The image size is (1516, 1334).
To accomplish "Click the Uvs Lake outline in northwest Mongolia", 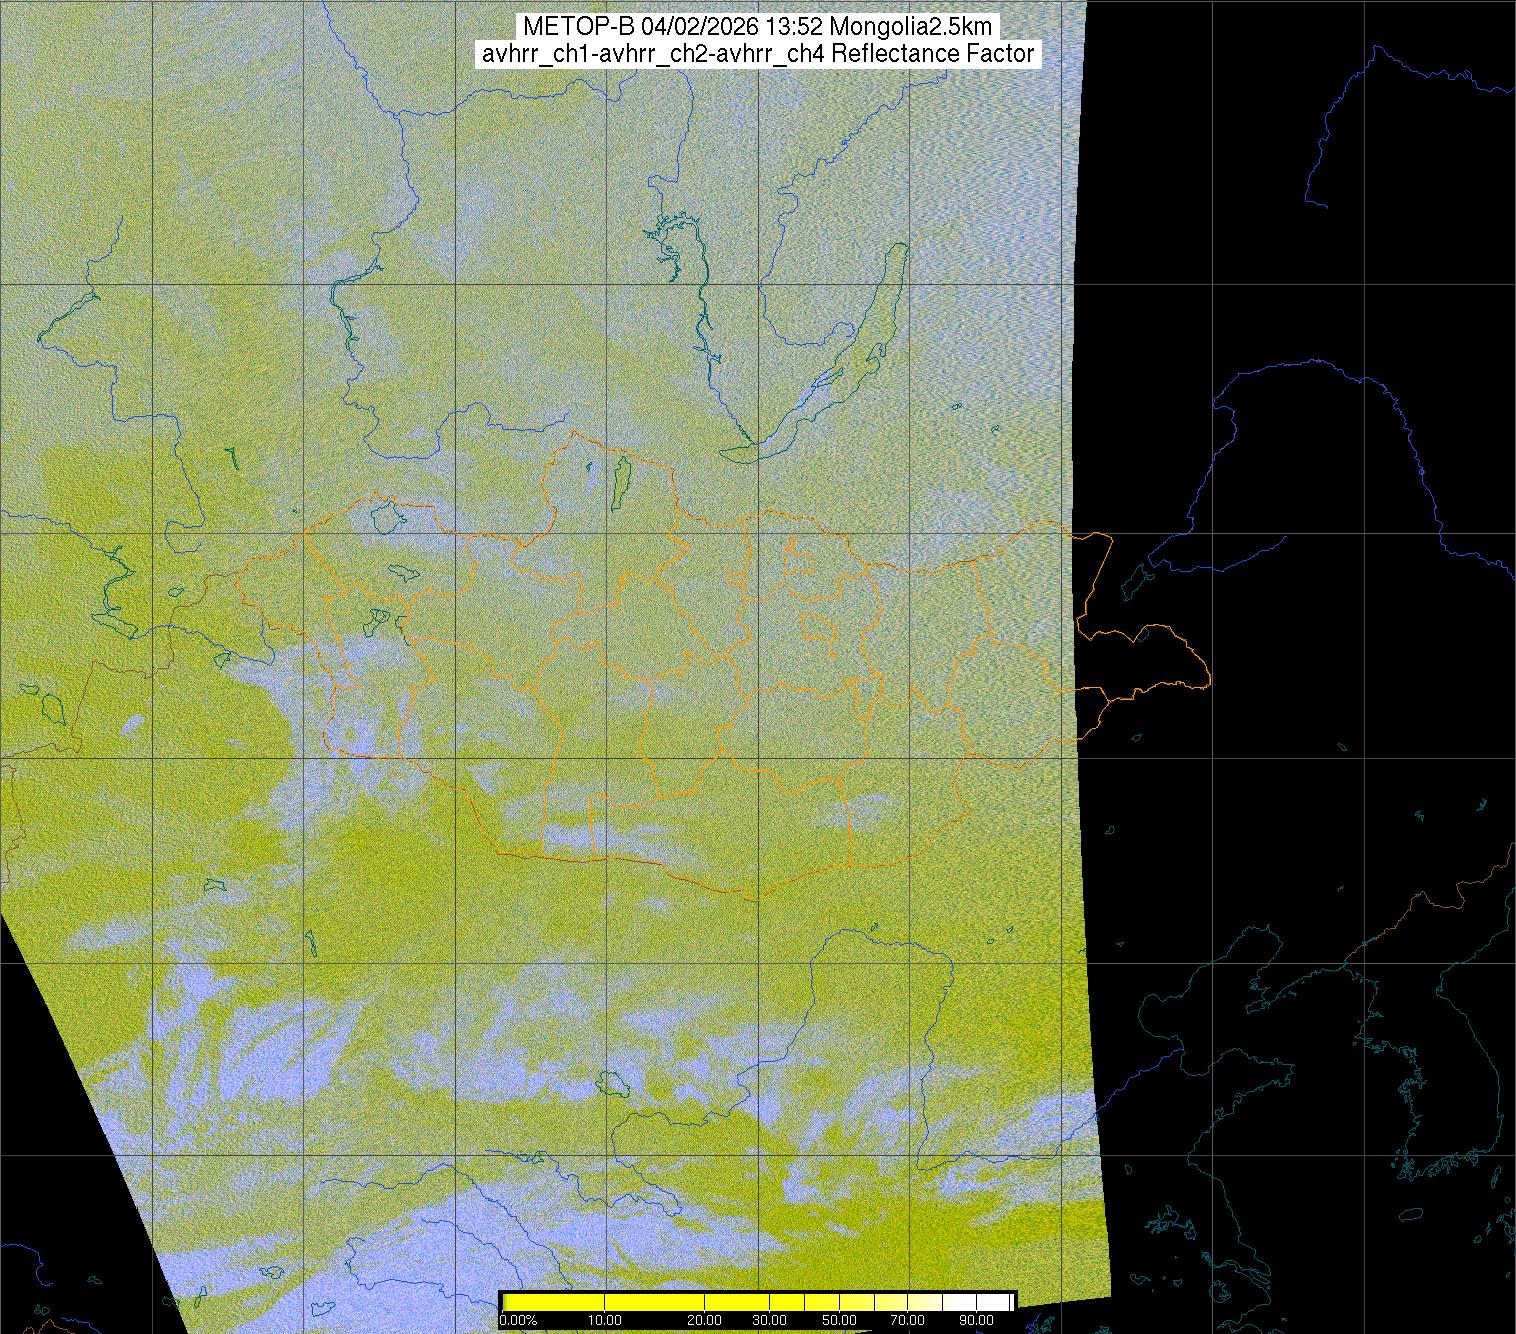I will click(386, 518).
